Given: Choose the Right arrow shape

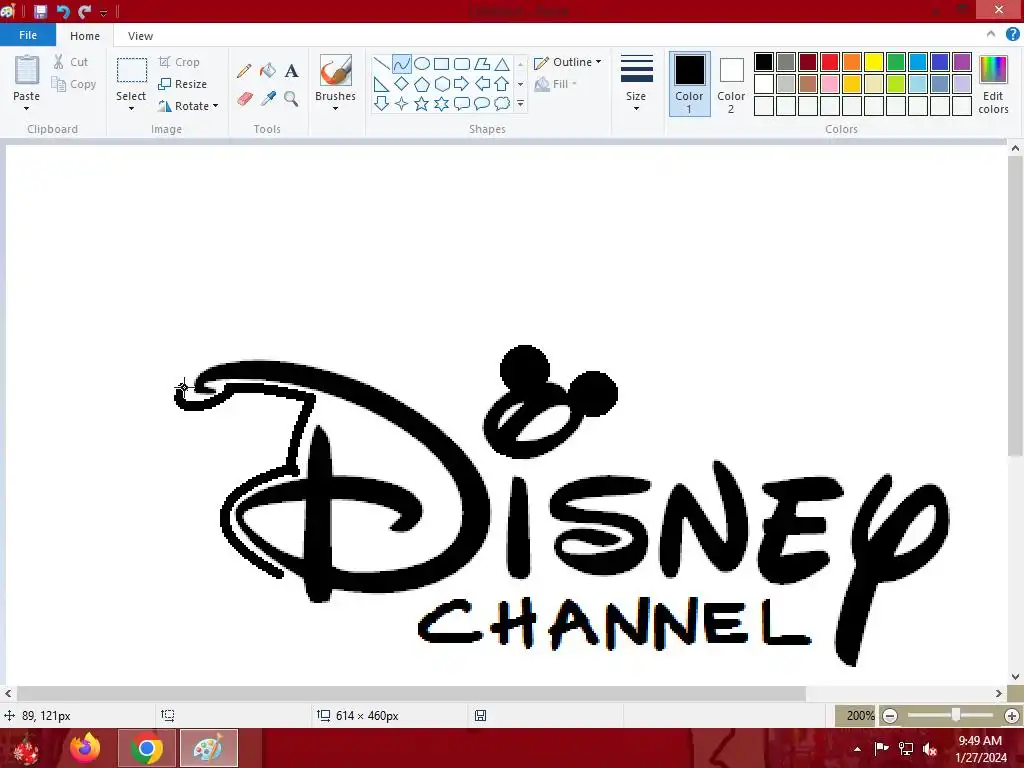Looking at the screenshot, I should 462,84.
